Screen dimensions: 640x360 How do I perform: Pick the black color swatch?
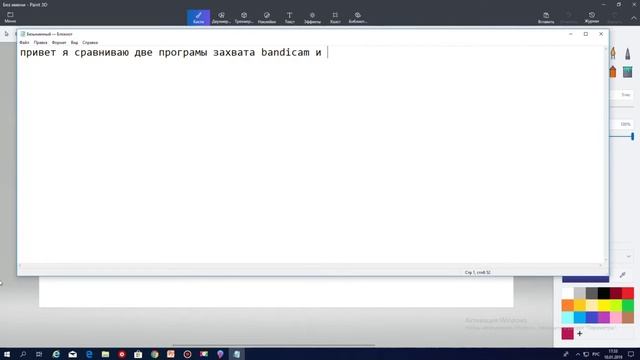pos(604,293)
